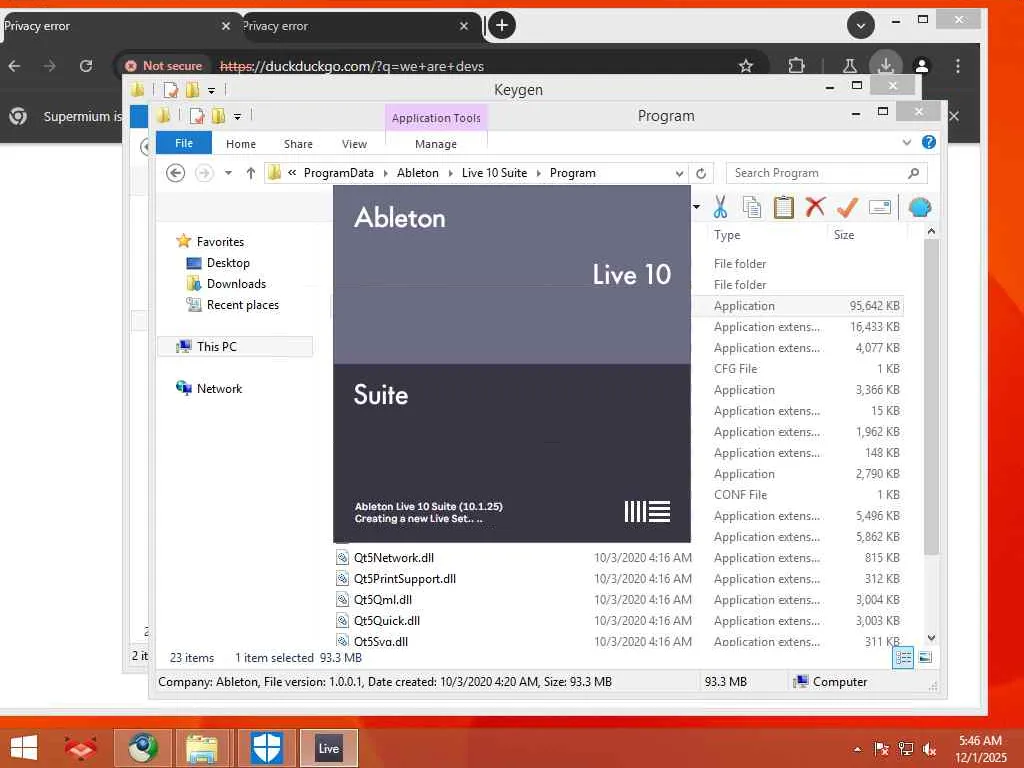Screen dimensions: 1024x768
Task: Open File Explorer on the taskbar
Action: pyautogui.click(x=202, y=748)
